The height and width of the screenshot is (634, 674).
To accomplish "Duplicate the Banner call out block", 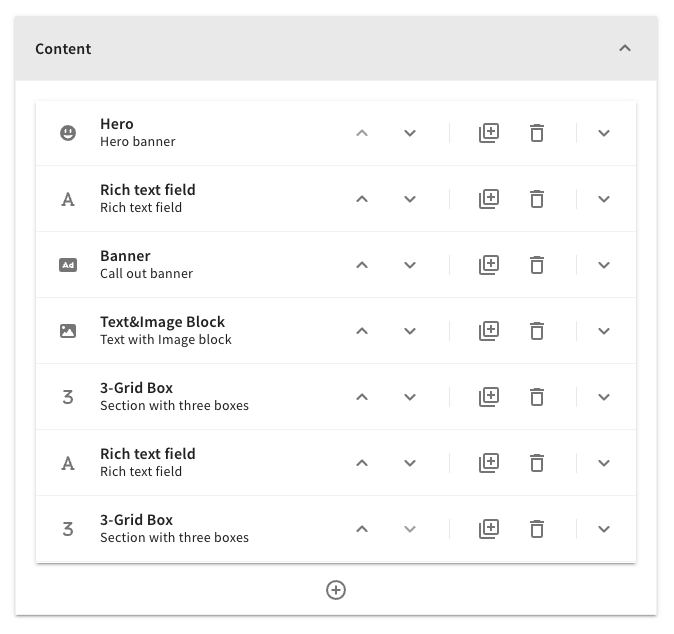I will click(488, 265).
